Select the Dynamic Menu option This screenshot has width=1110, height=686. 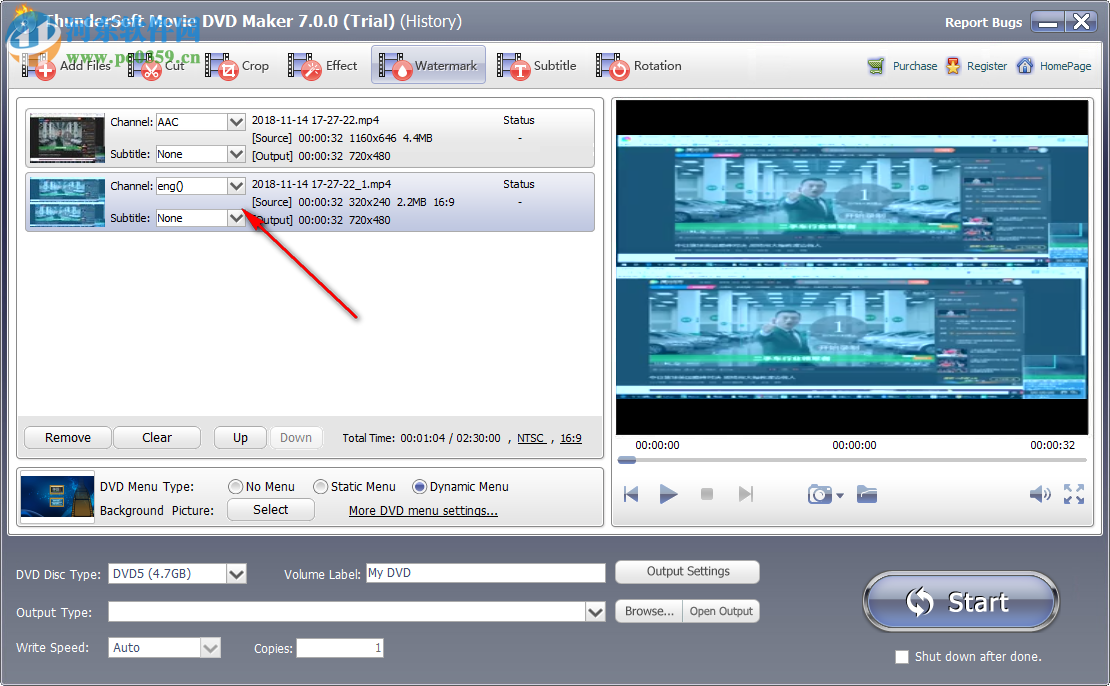420,487
